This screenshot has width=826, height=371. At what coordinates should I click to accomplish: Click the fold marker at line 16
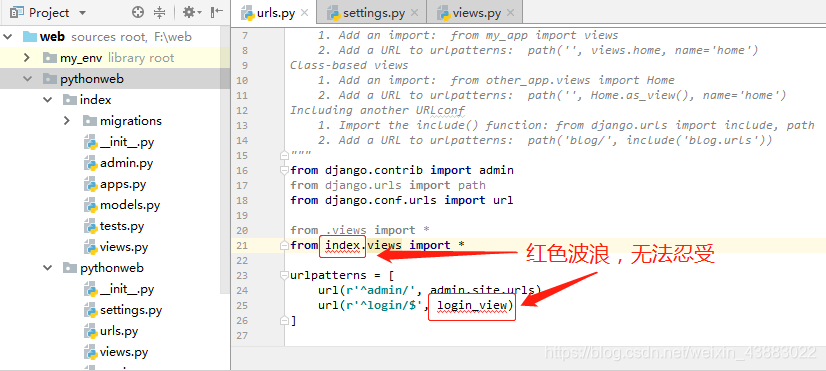284,170
